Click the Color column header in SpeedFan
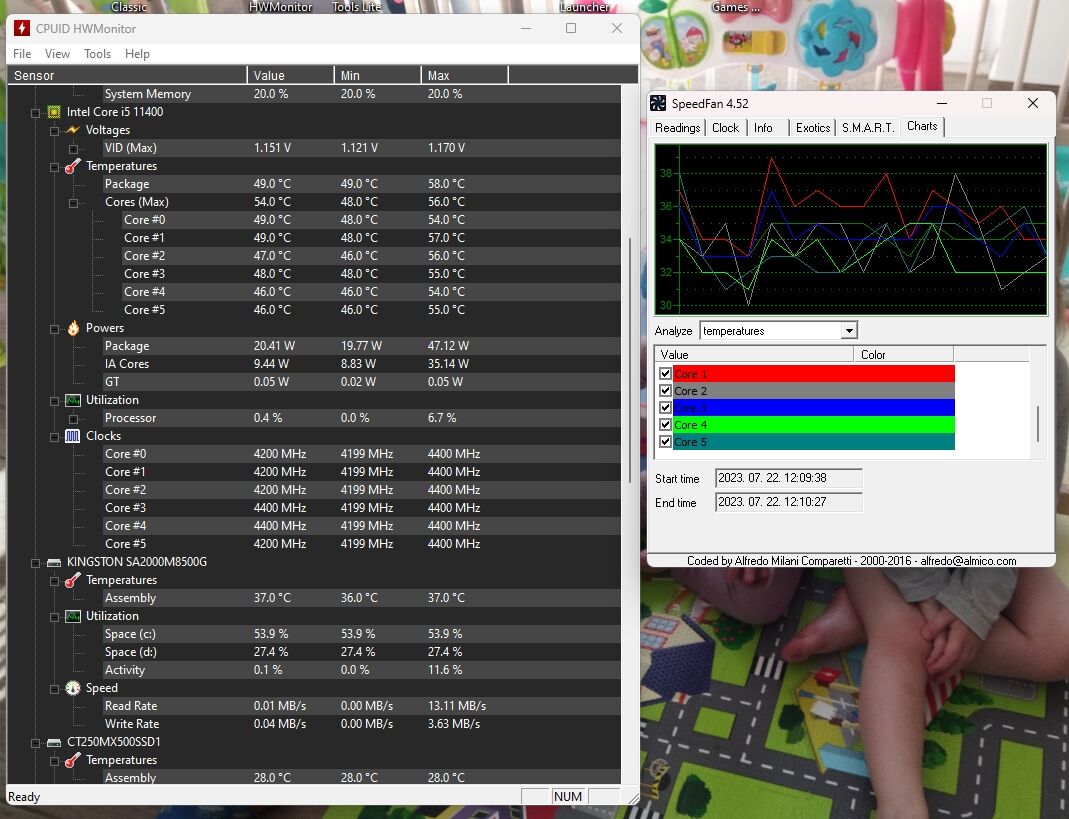 (903, 355)
